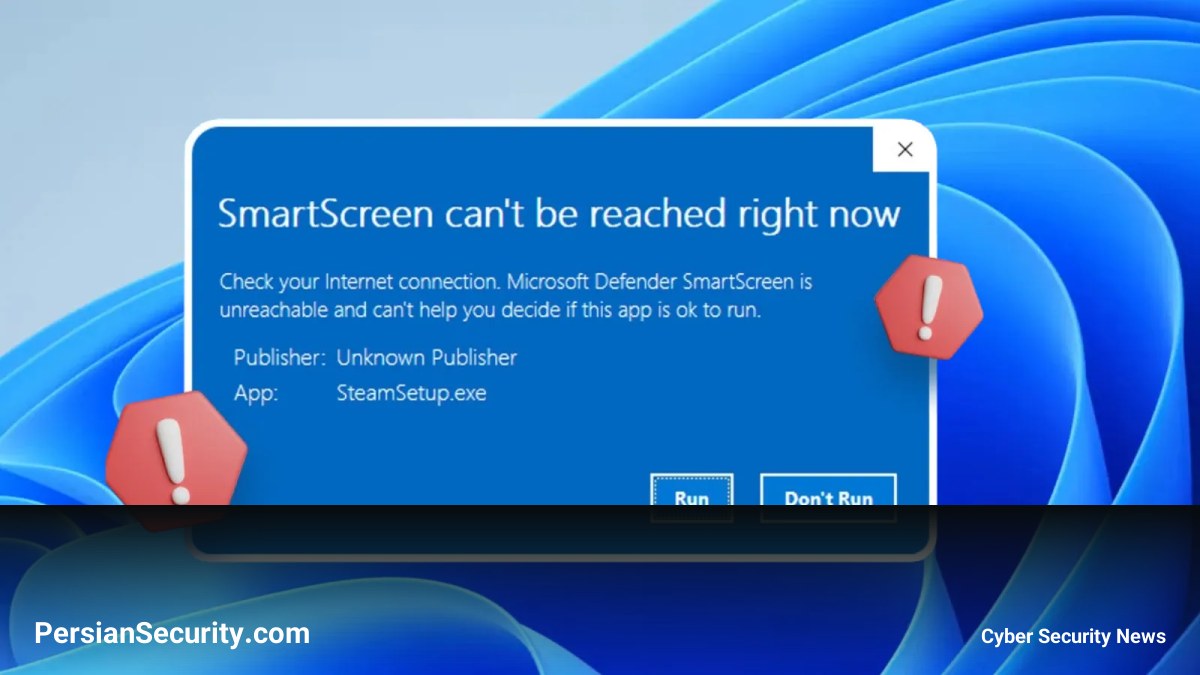Click the Run button
The width and height of the screenshot is (1200, 675).
(691, 497)
